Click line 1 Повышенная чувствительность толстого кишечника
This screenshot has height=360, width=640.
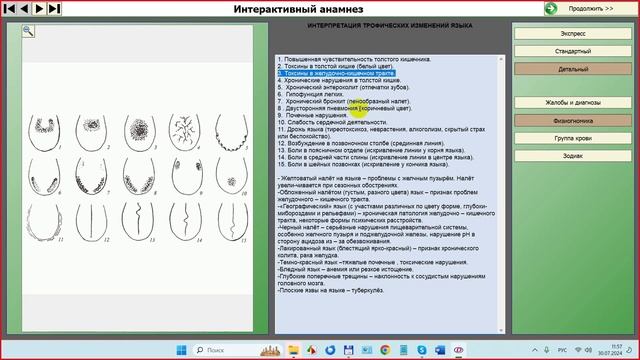pos(354,59)
